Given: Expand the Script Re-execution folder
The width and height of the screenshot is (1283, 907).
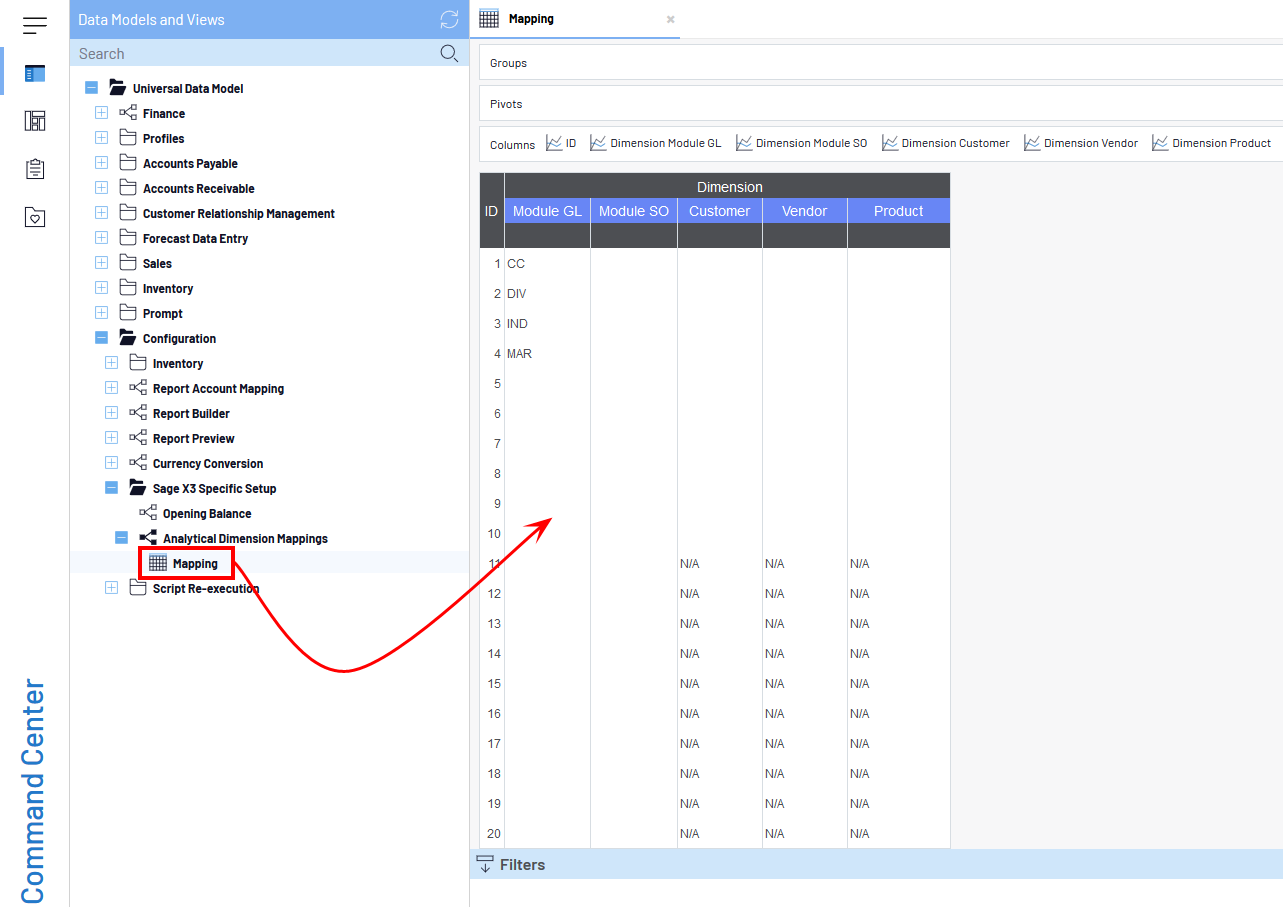Looking at the screenshot, I should pyautogui.click(x=112, y=588).
